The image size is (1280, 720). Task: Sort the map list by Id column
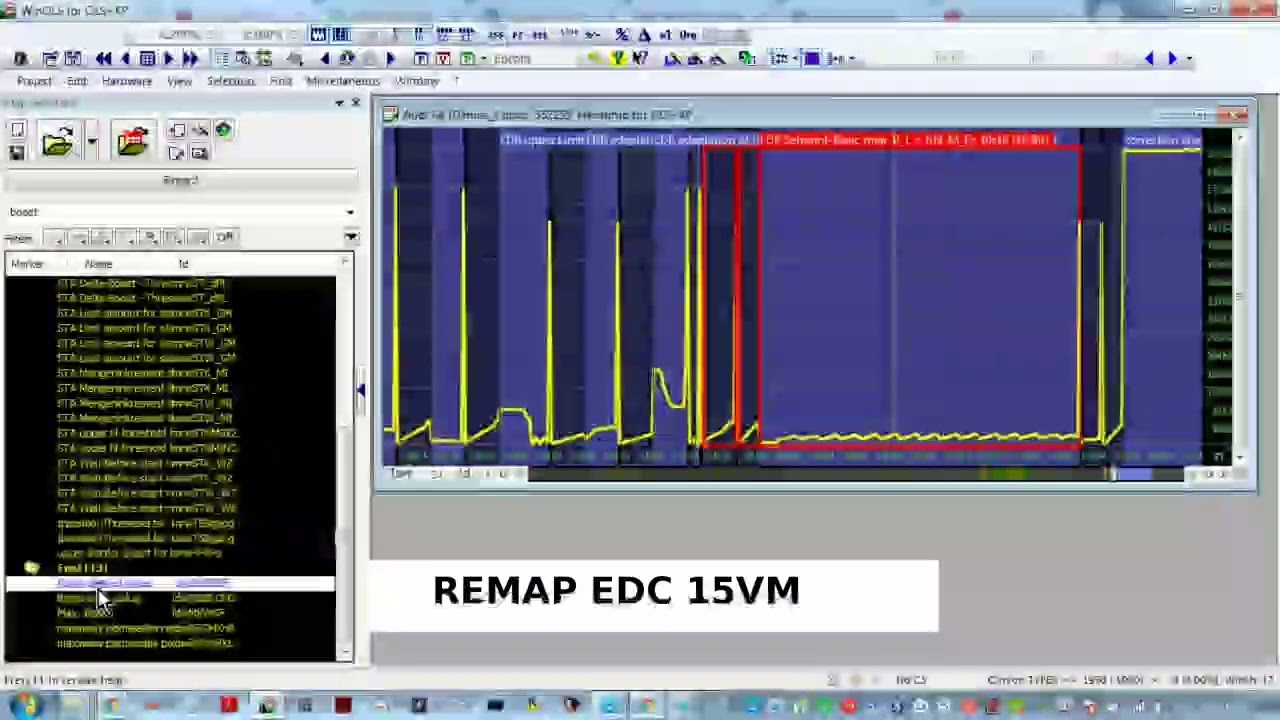pos(183,264)
